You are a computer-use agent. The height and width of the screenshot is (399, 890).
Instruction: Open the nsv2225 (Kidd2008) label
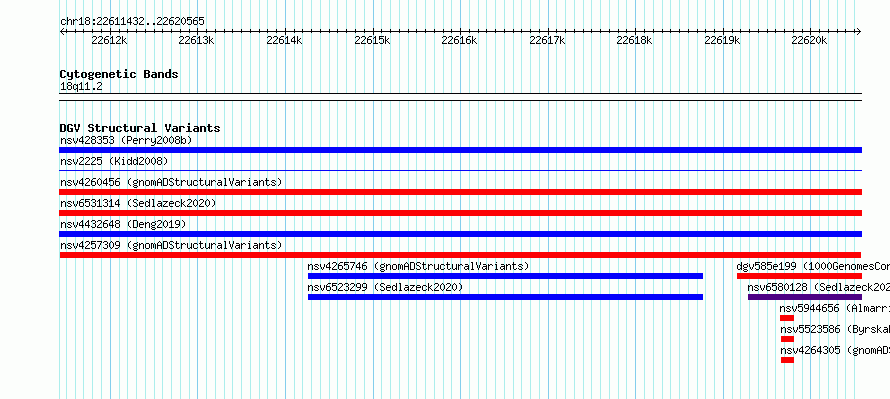114,161
